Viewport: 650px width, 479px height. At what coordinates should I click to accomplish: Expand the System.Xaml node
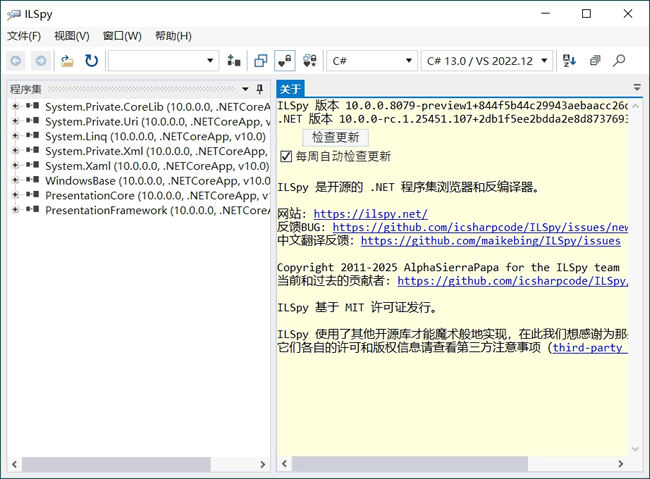[15, 165]
